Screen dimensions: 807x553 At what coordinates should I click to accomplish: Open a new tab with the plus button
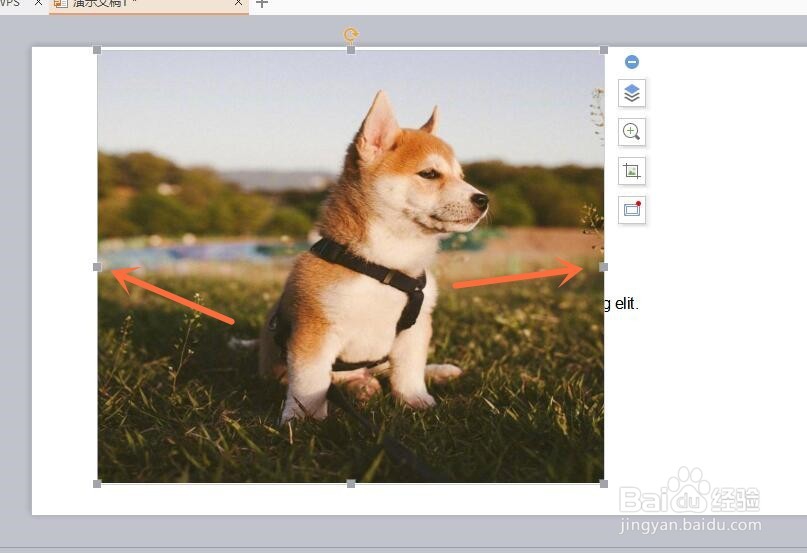coord(262,4)
